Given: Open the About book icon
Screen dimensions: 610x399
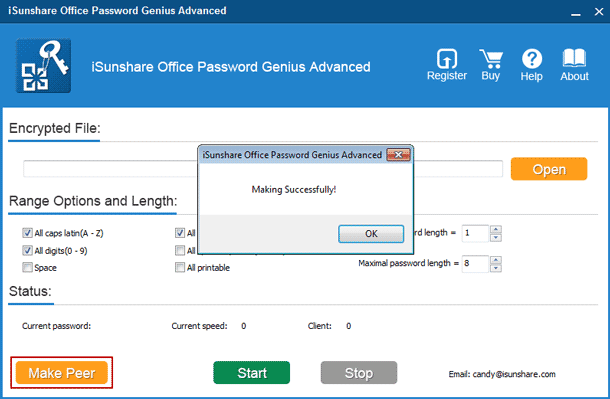Looking at the screenshot, I should (574, 58).
